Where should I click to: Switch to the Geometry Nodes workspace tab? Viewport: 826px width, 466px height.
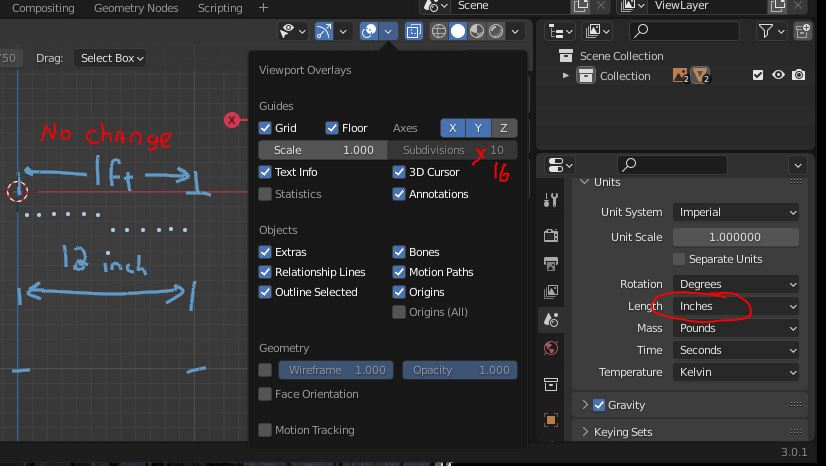pyautogui.click(x=136, y=8)
